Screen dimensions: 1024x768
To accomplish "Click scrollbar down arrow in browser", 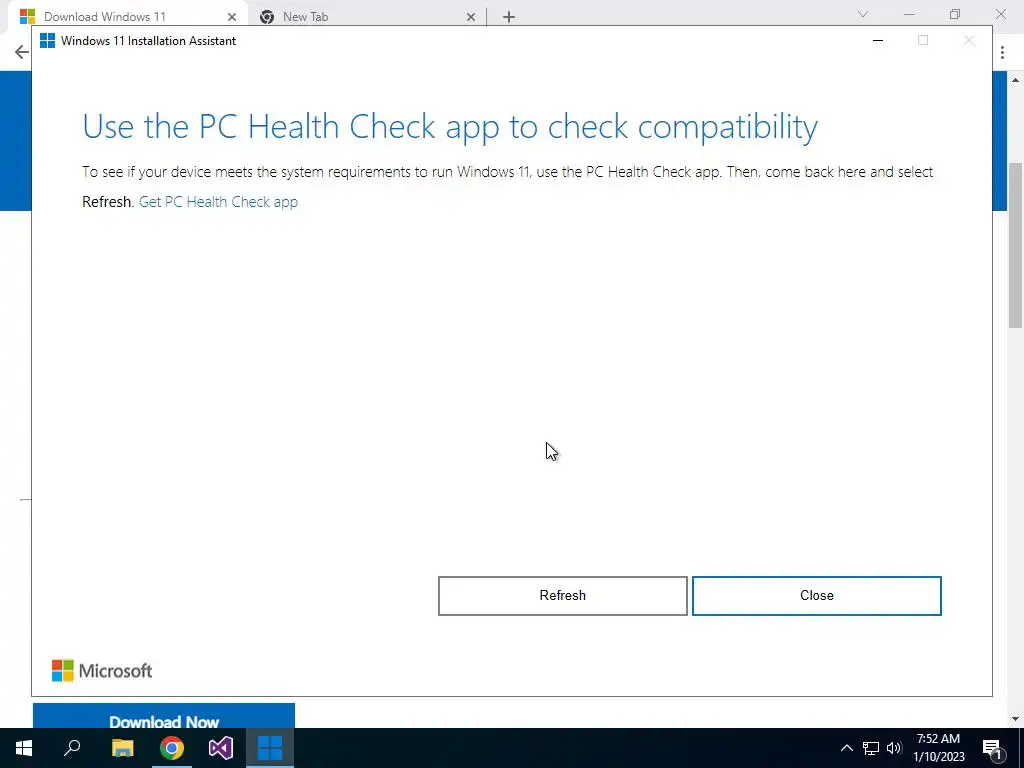I will click(1016, 719).
